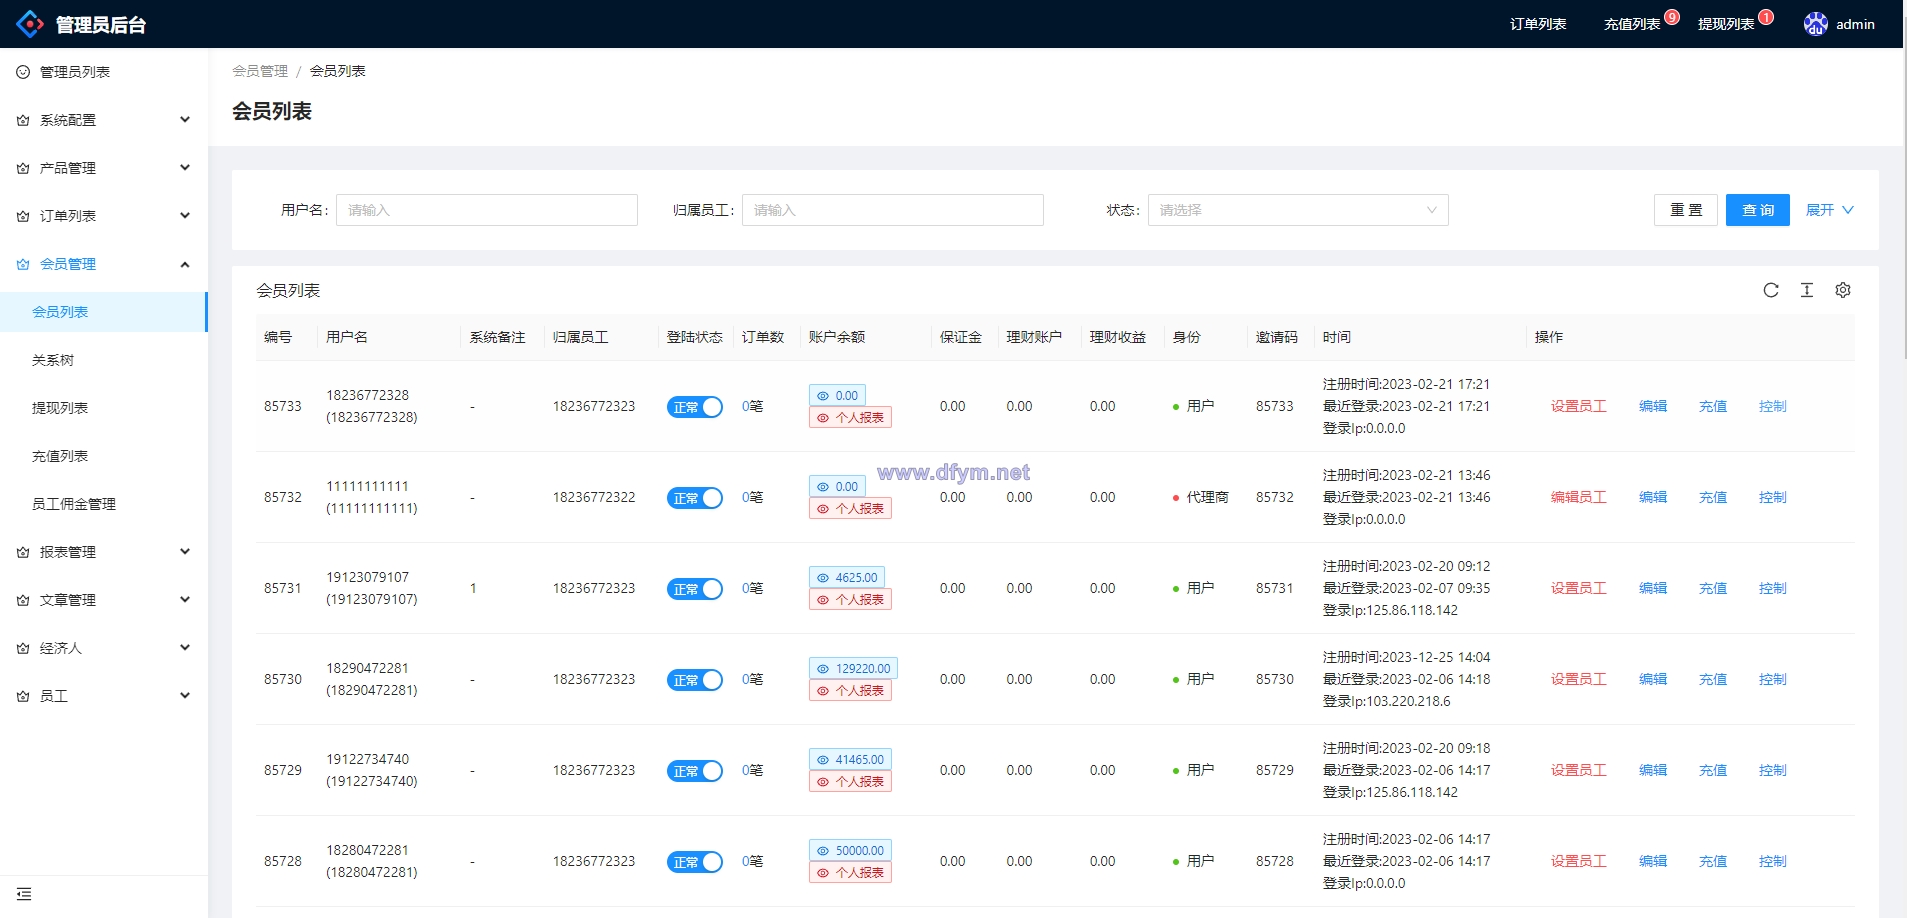Click 控制 for user 85728
This screenshot has height=918, width=1907.
pos(1773,861)
